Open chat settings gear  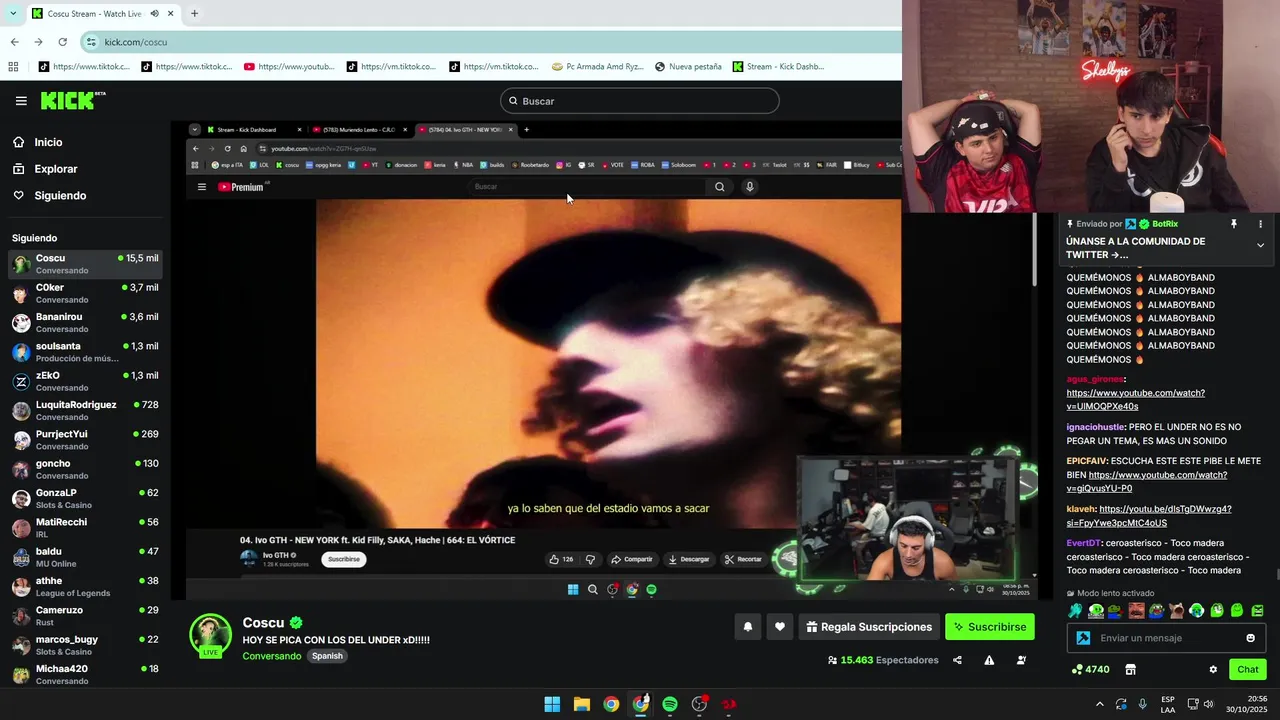tap(1213, 670)
